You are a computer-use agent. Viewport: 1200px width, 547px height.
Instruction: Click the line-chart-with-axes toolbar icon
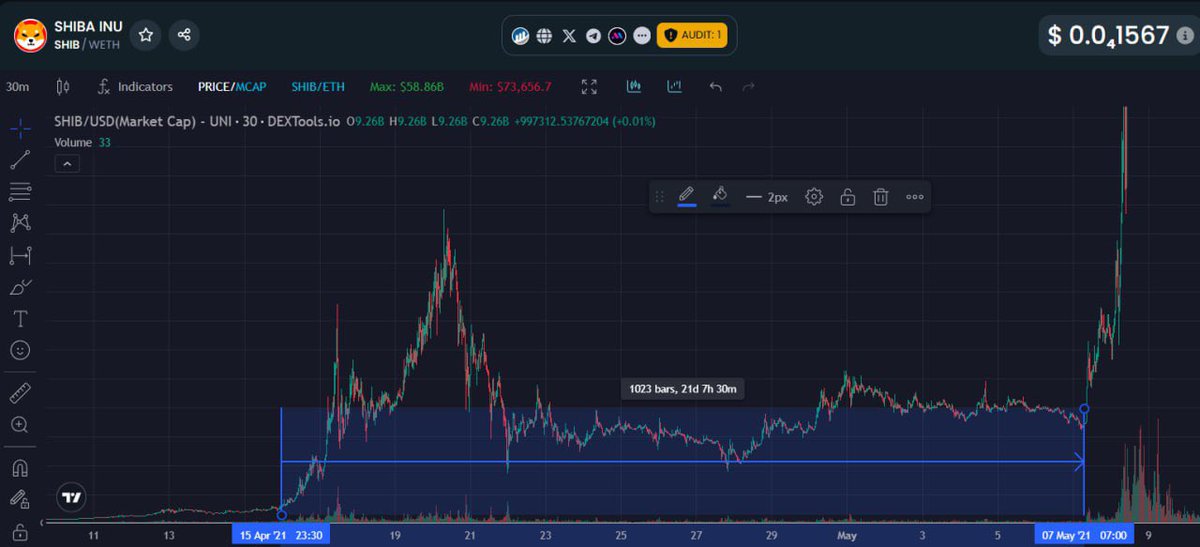point(675,87)
